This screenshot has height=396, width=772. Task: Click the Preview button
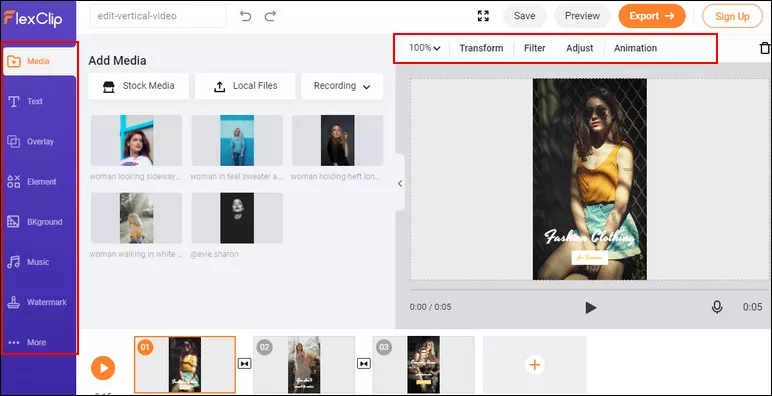[582, 16]
